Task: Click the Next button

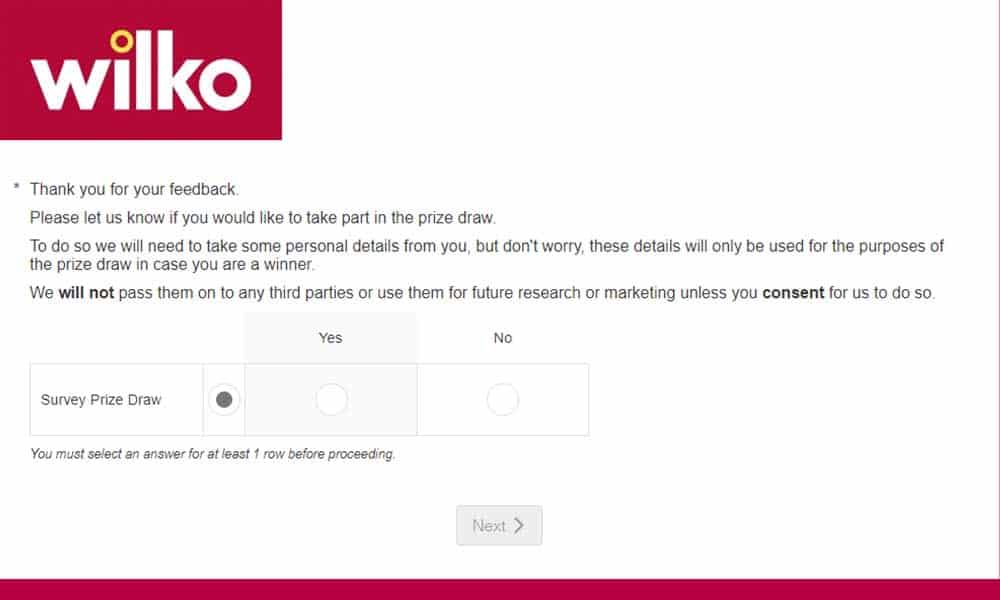Action: (499, 525)
